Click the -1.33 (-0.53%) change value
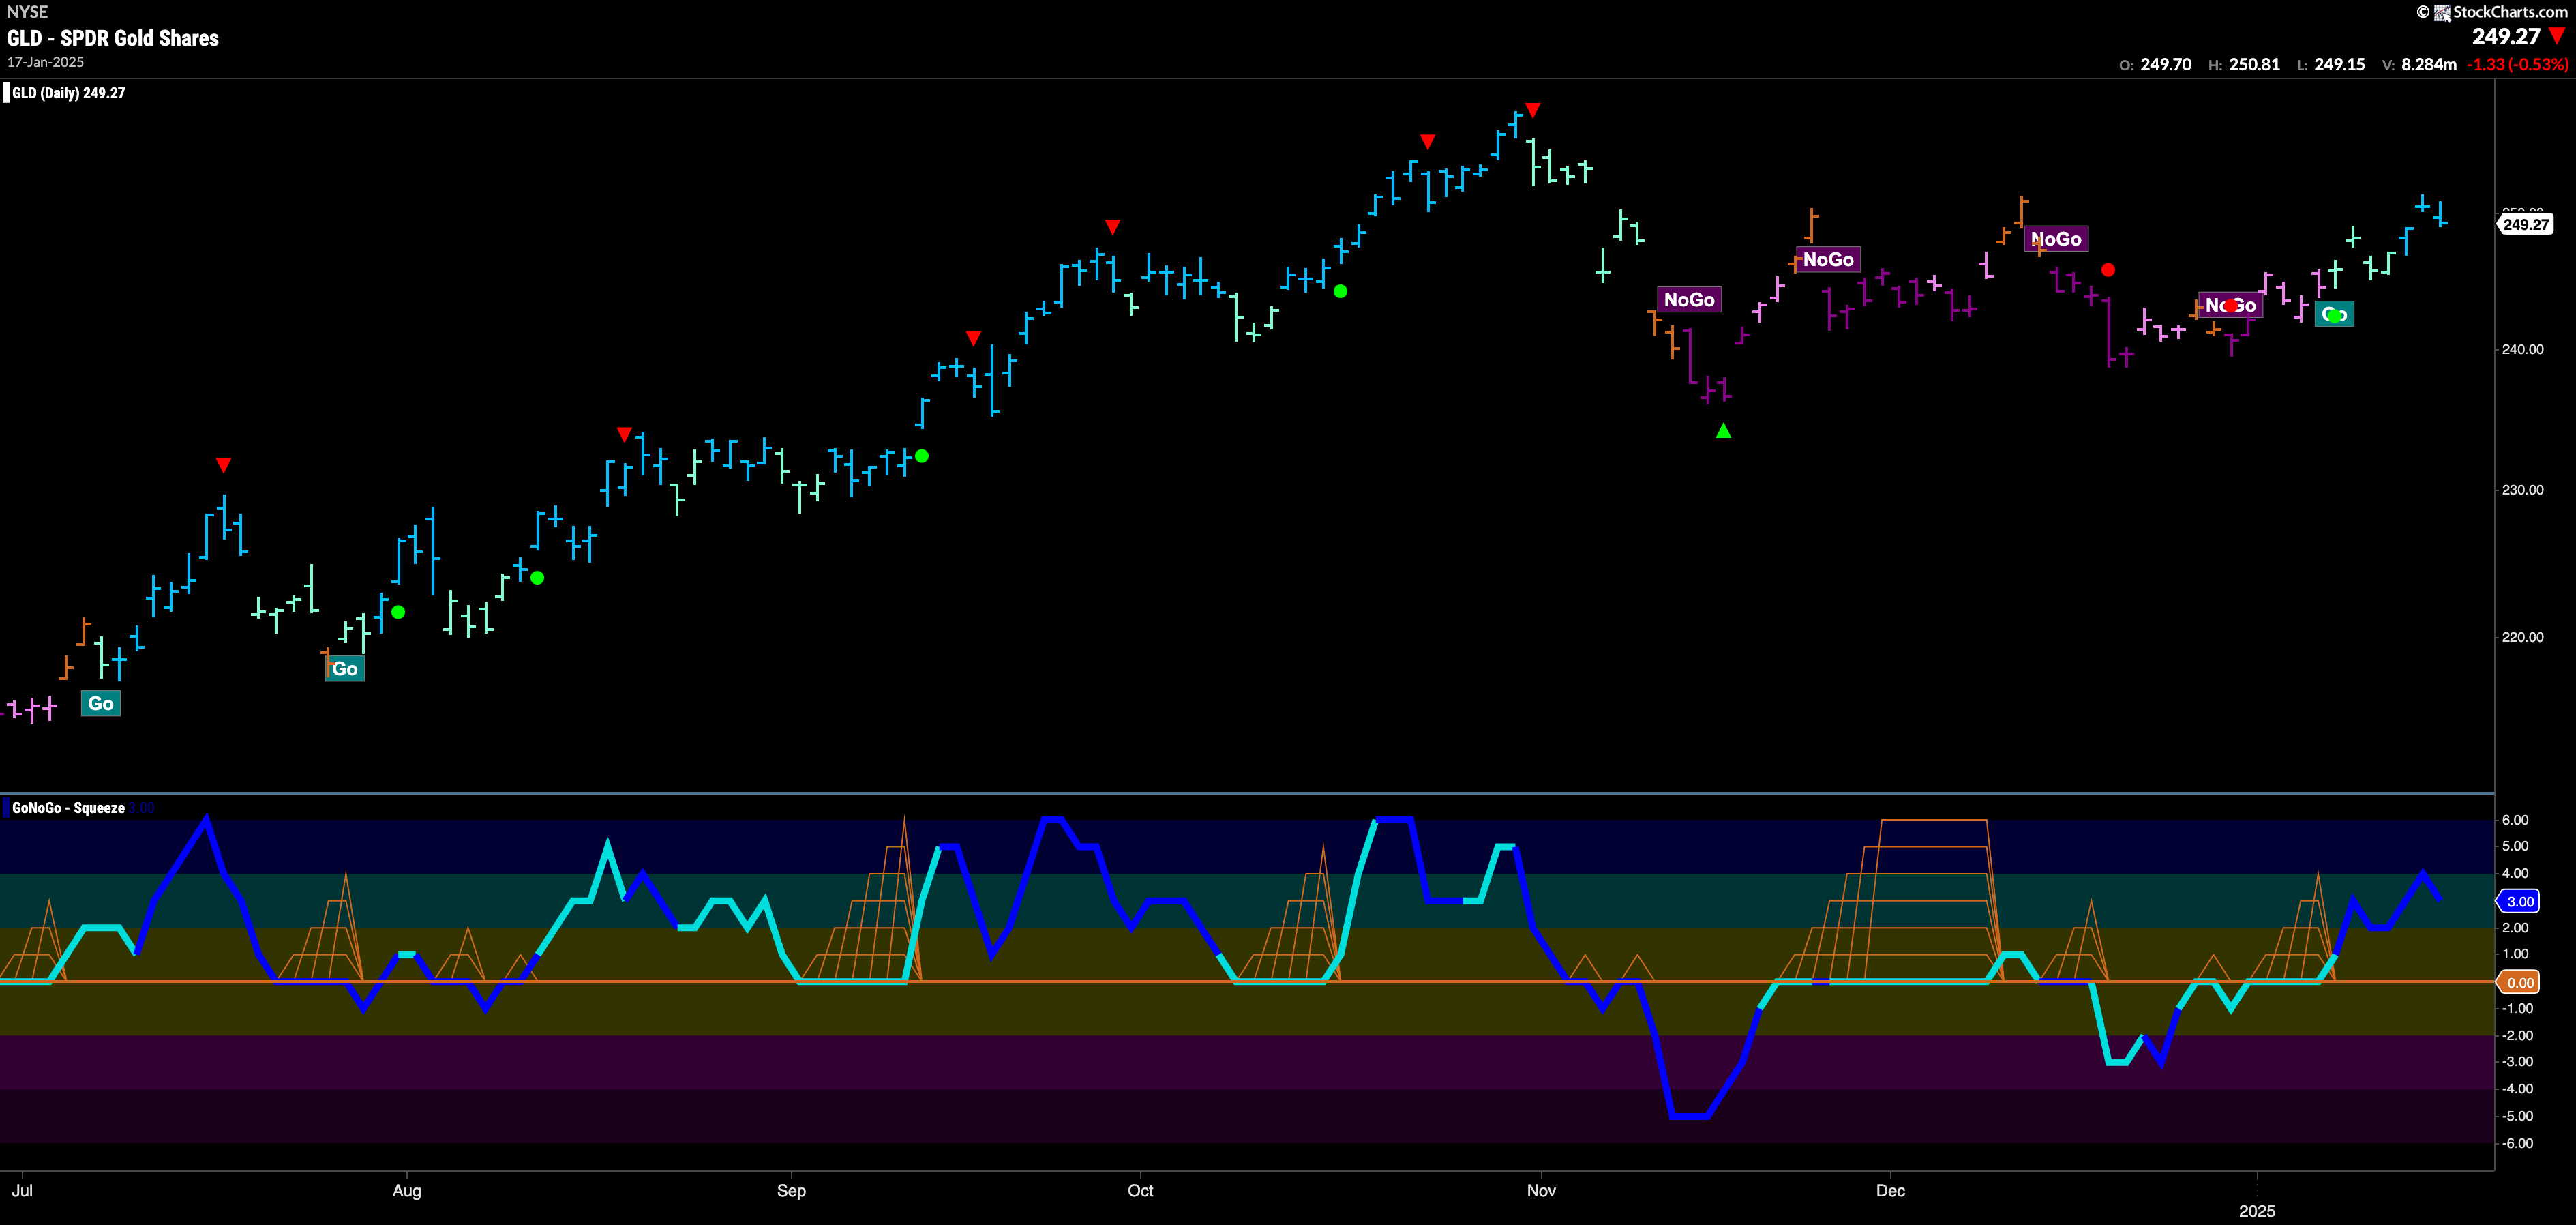Screen dimensions: 2576x1225 2518,64
